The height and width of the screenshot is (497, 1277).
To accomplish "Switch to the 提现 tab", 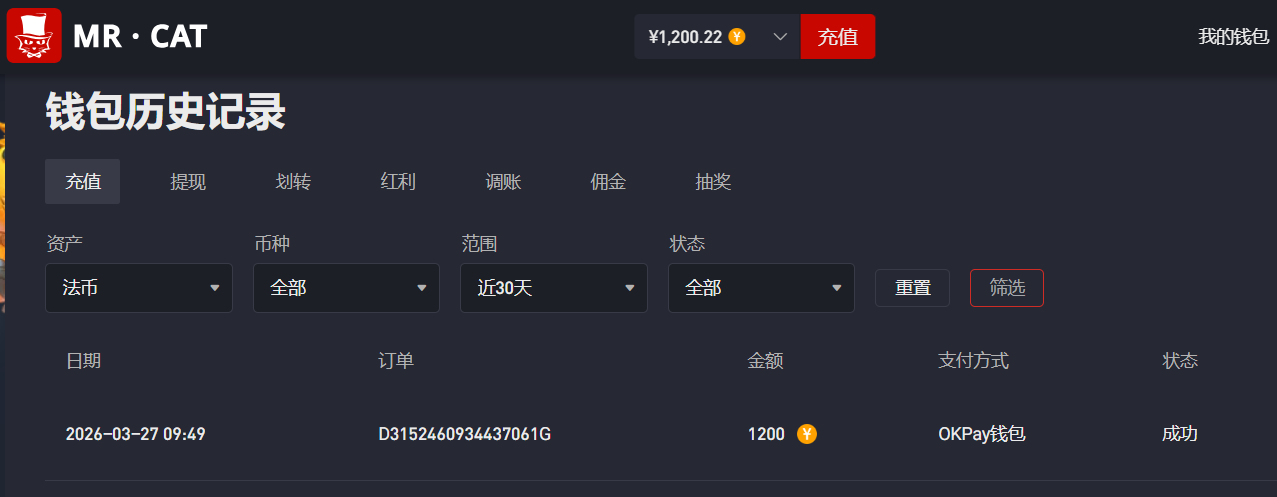I will click(x=188, y=182).
